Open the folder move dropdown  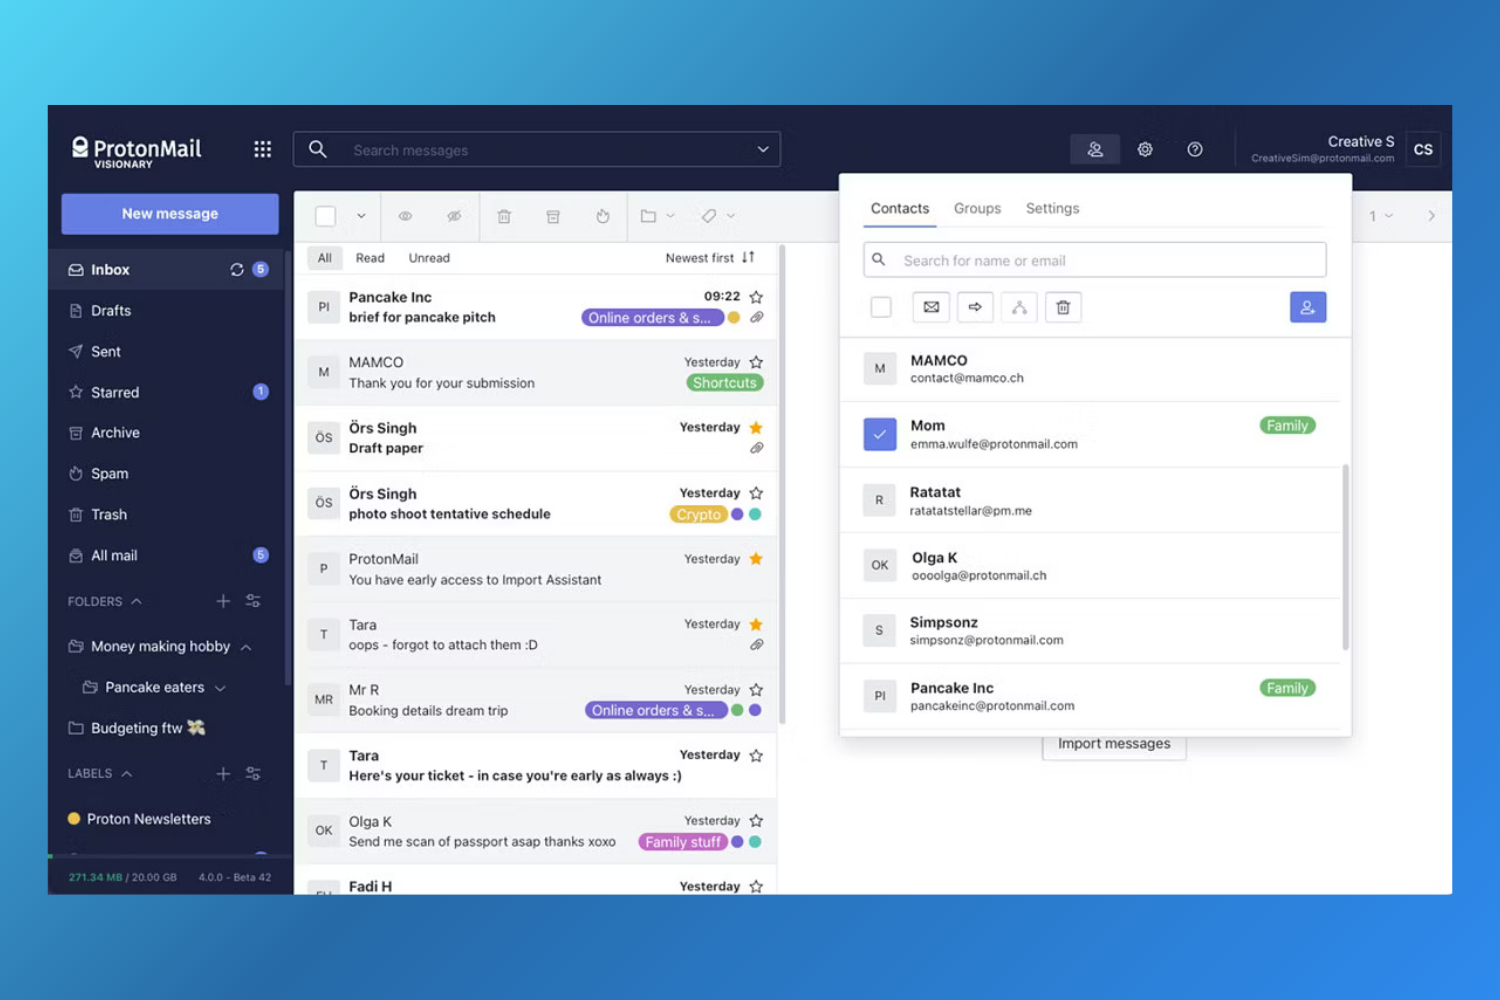coord(654,216)
